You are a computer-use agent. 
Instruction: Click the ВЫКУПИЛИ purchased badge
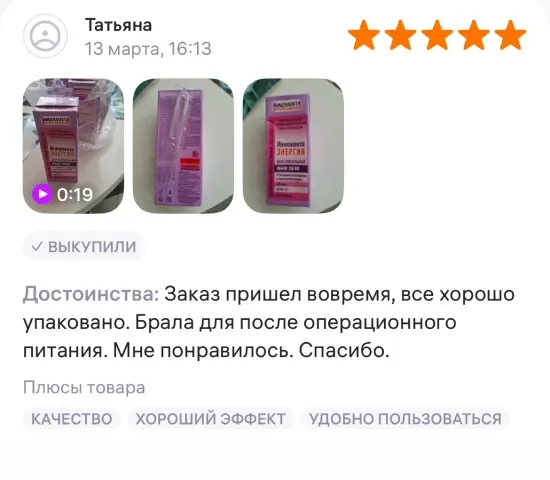point(83,246)
